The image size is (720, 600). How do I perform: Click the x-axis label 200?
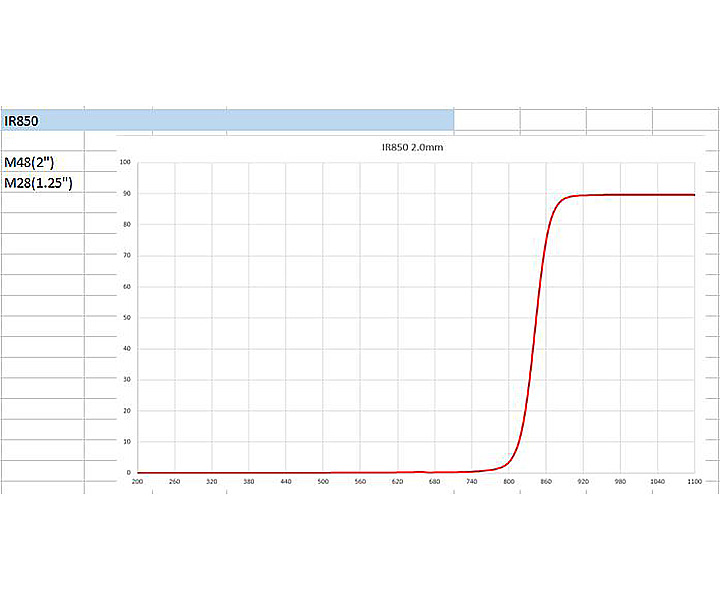coord(138,483)
